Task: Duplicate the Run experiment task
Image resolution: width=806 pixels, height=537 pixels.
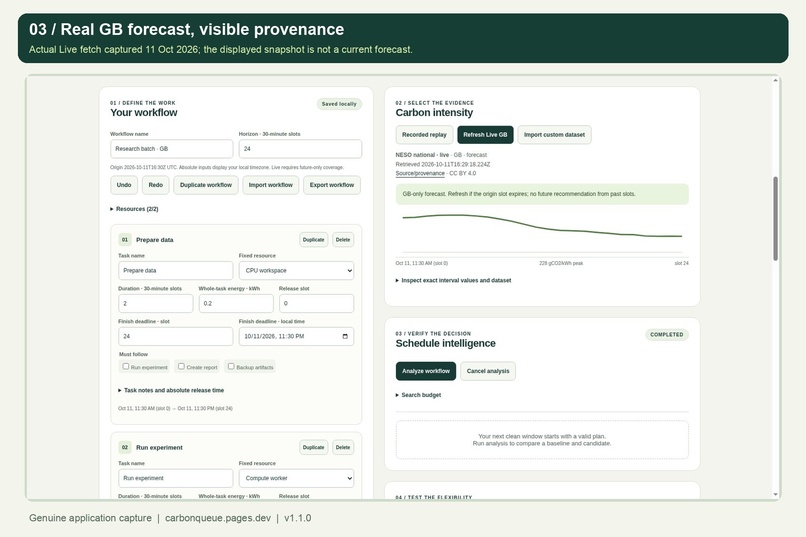Action: click(x=314, y=447)
